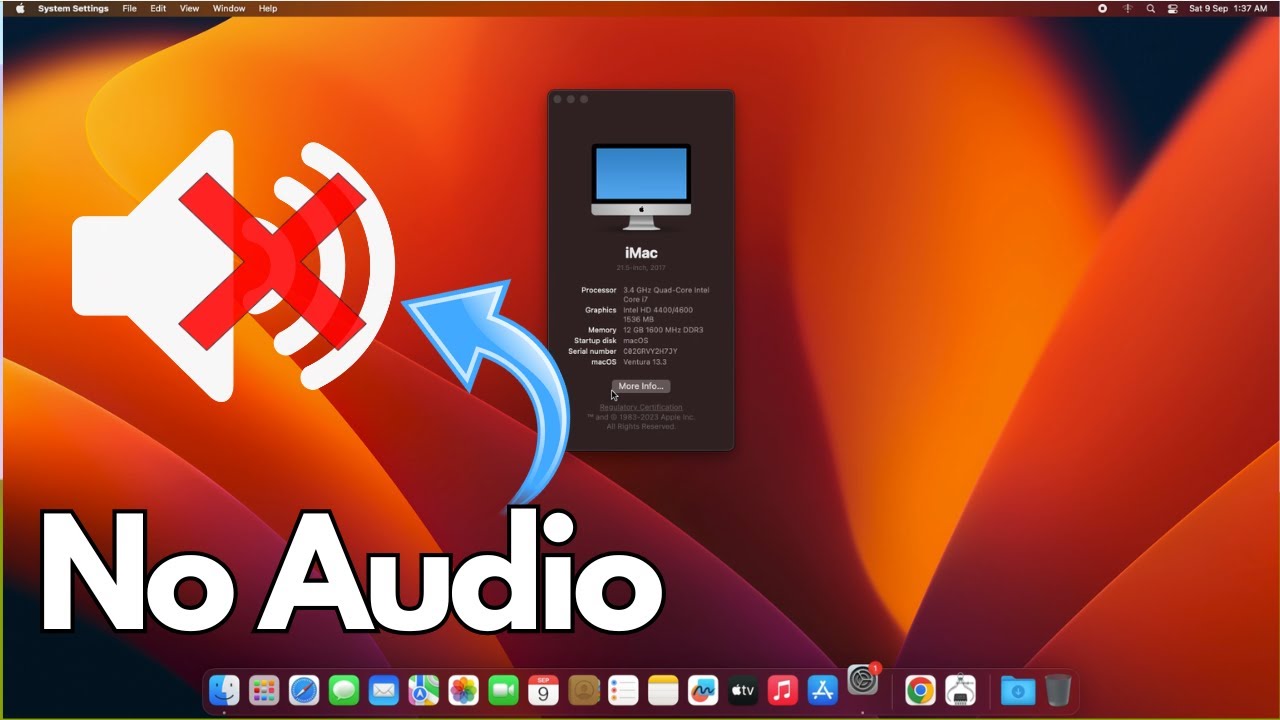Open Wi-Fi status in menu bar
Screen dimensions: 1280x720
(x=1127, y=8)
